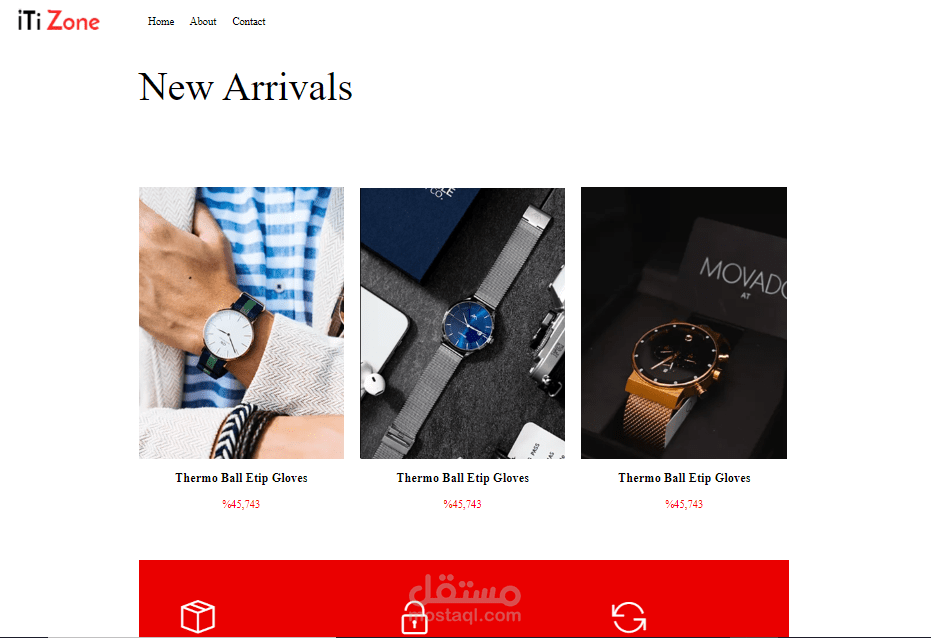Click the Movado label in third photo
The image size is (931, 638).
742,278
